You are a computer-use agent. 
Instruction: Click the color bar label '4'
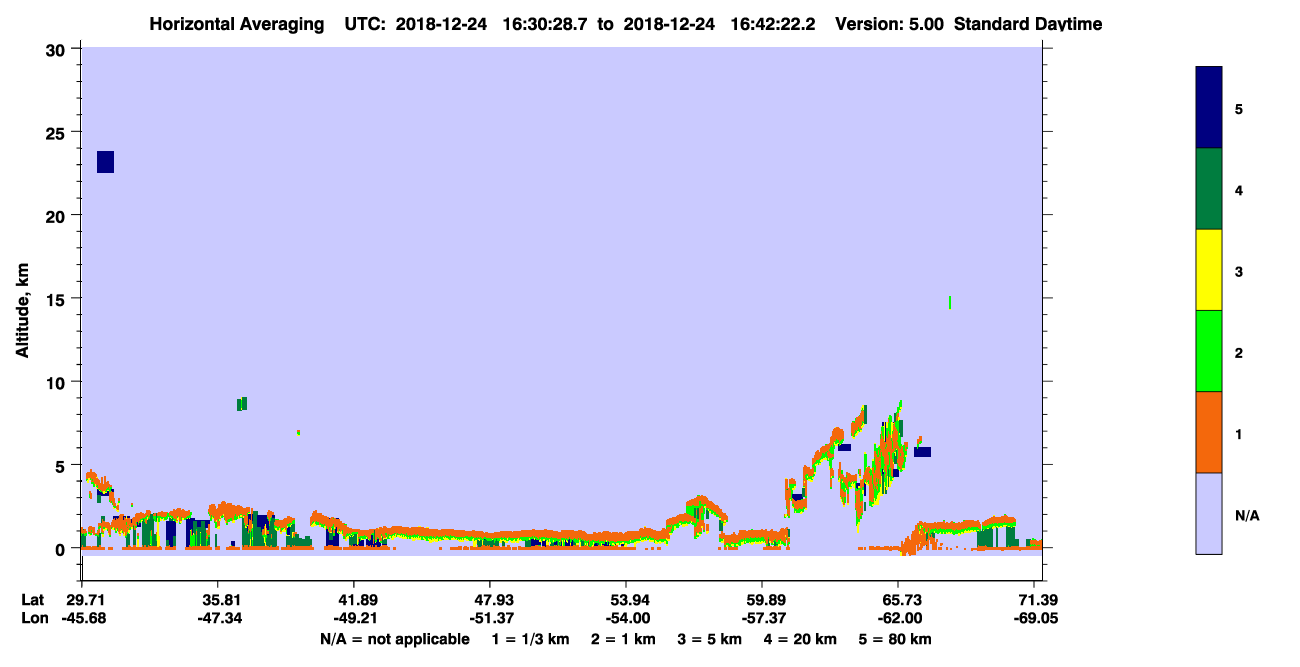coord(1239,189)
